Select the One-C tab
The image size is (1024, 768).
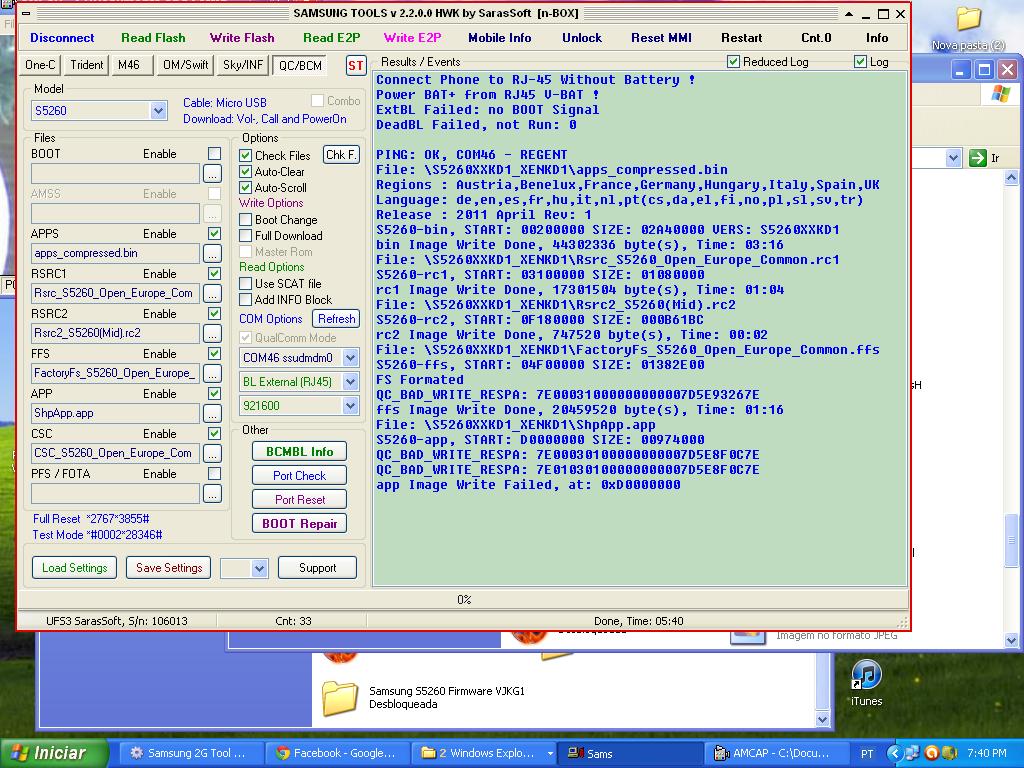40,65
